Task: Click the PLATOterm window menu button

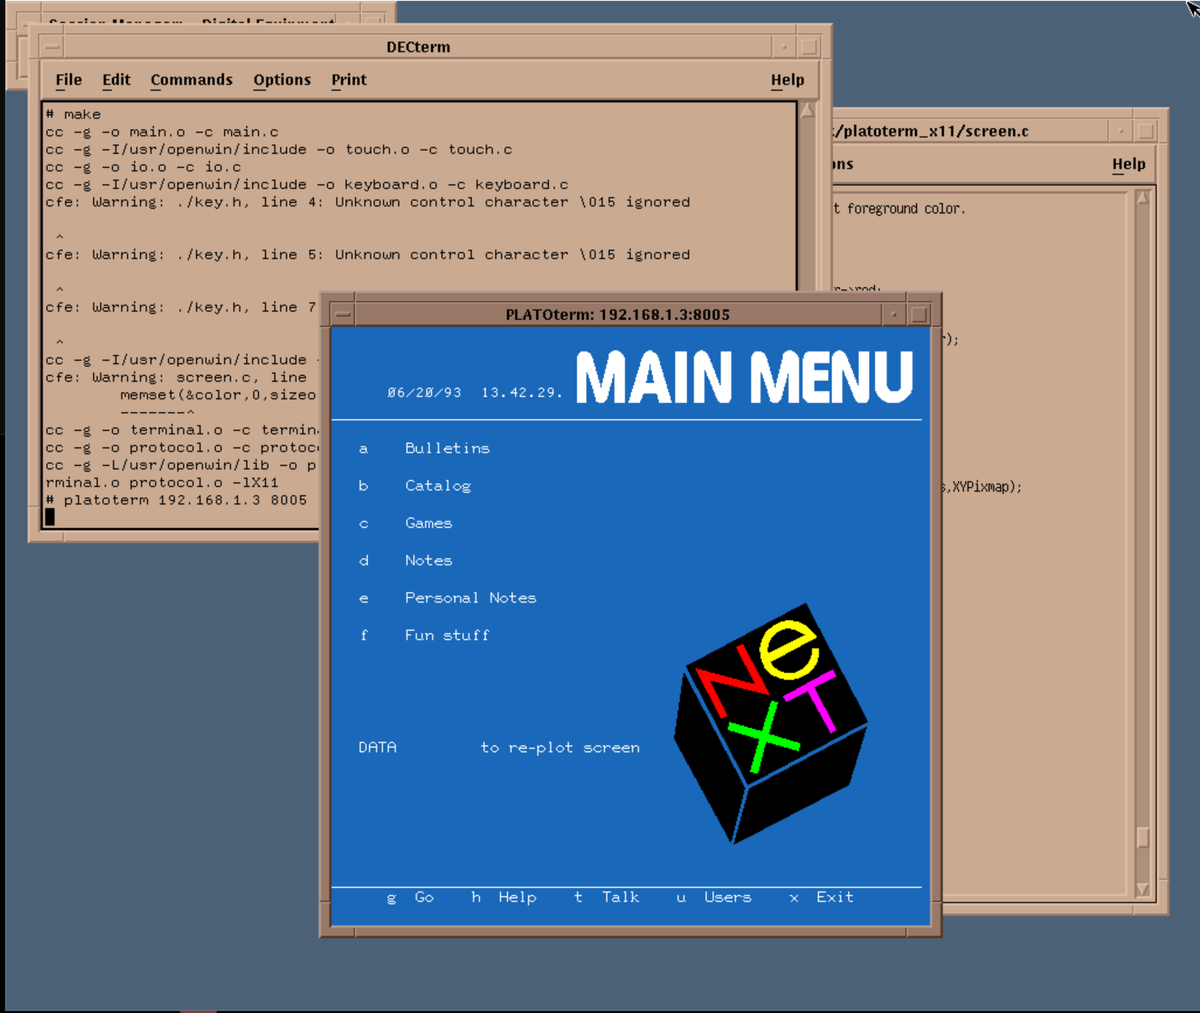Action: [x=343, y=314]
